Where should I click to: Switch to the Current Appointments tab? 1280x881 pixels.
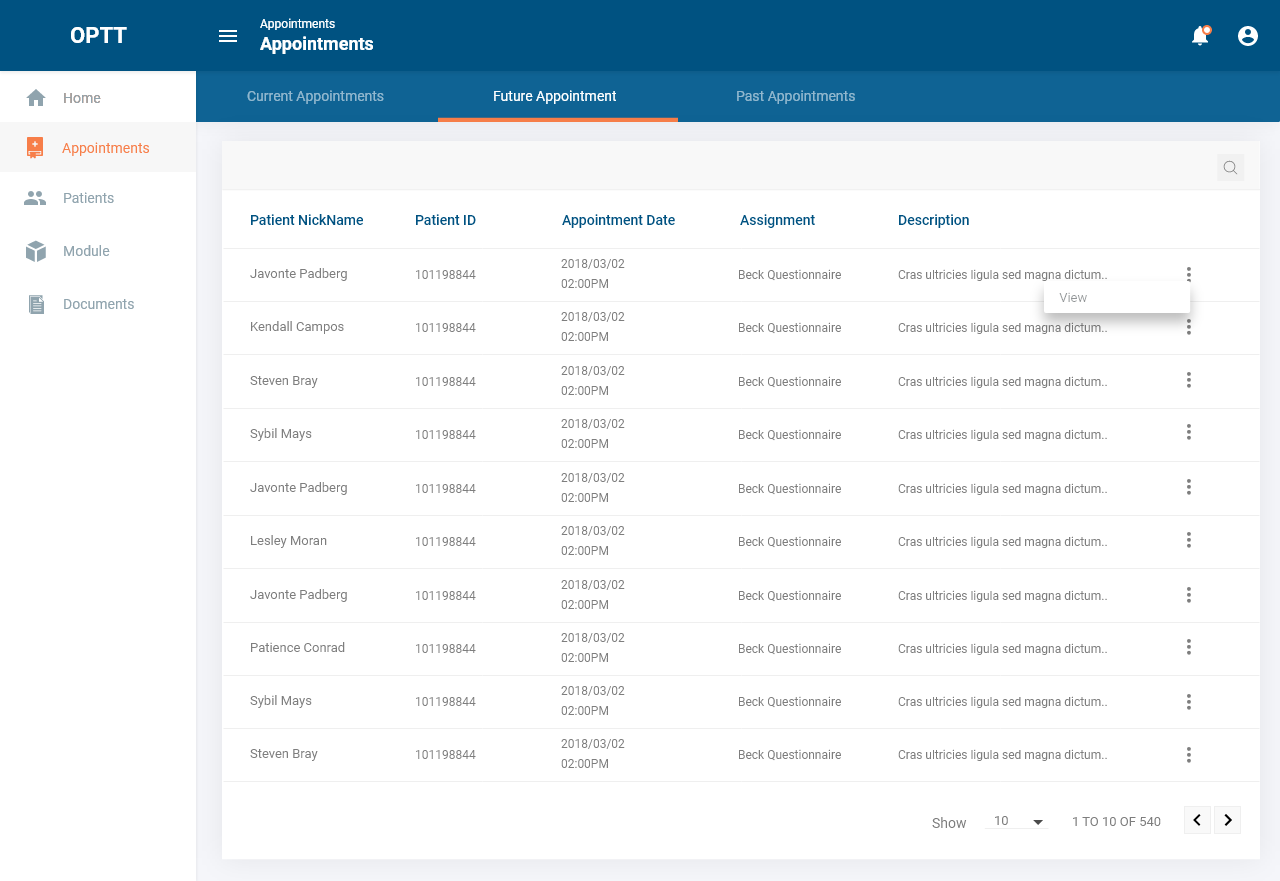tap(315, 96)
